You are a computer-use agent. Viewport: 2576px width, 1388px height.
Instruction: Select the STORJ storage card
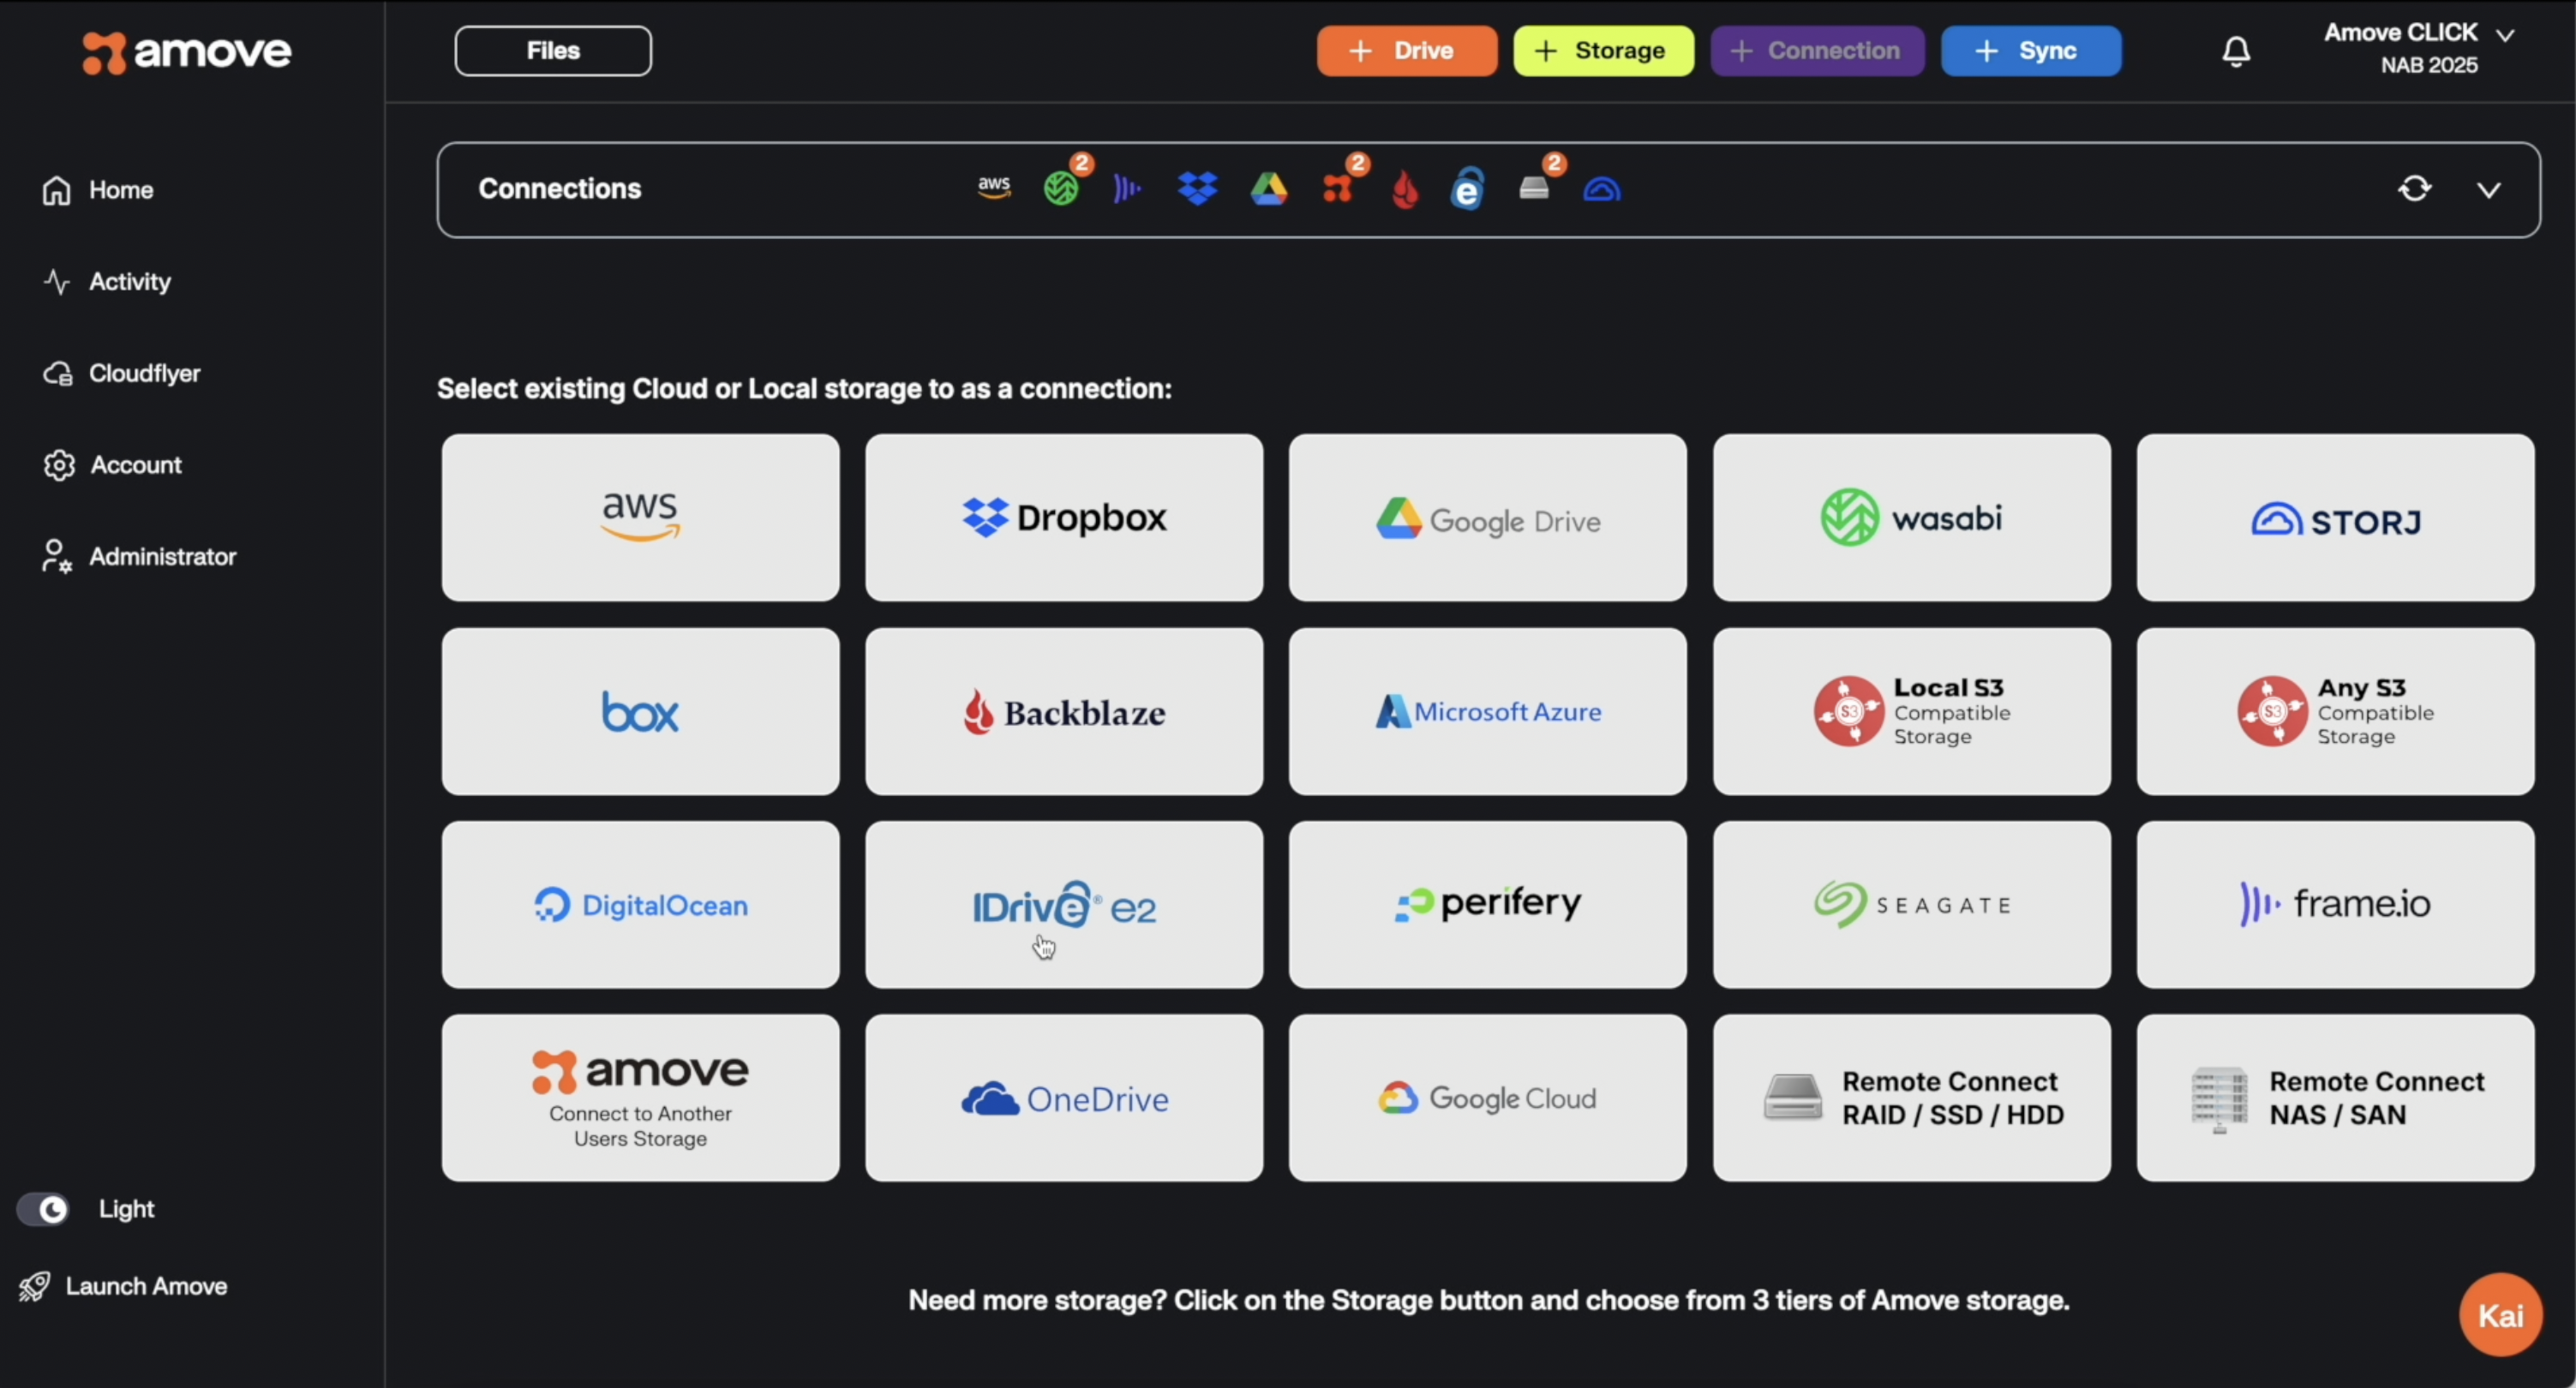[2335, 517]
